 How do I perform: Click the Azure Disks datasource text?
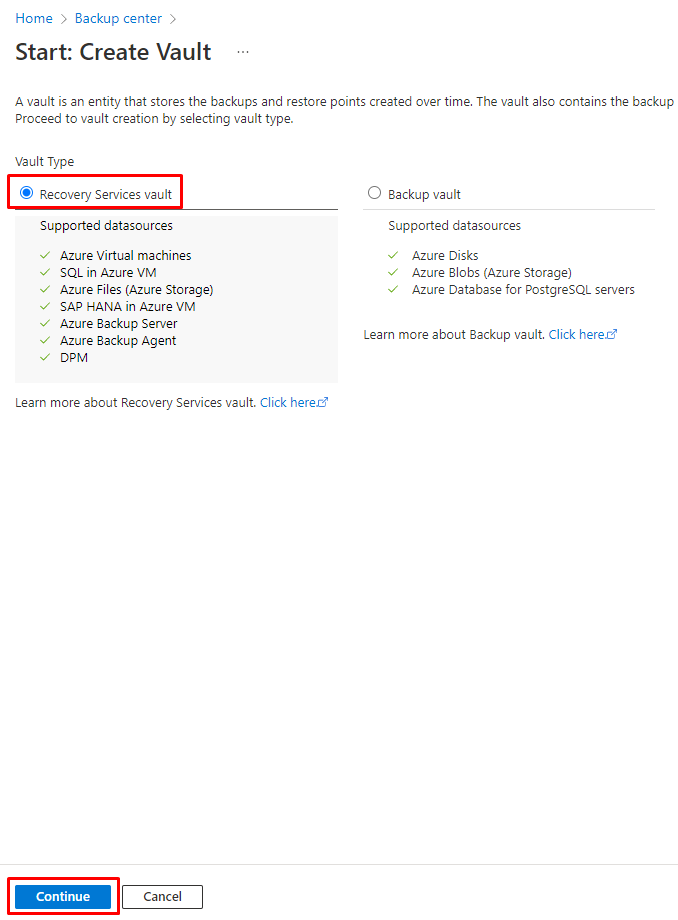[x=445, y=255]
